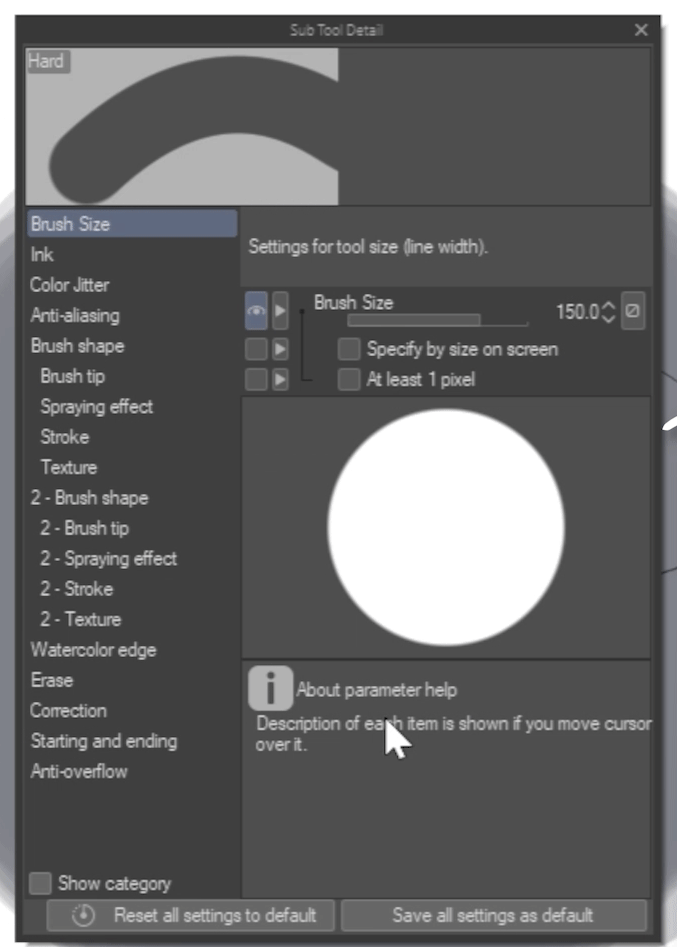This screenshot has width=677, height=947.
Task: Toggle palette display box for Specify by size
Action: tap(256, 349)
